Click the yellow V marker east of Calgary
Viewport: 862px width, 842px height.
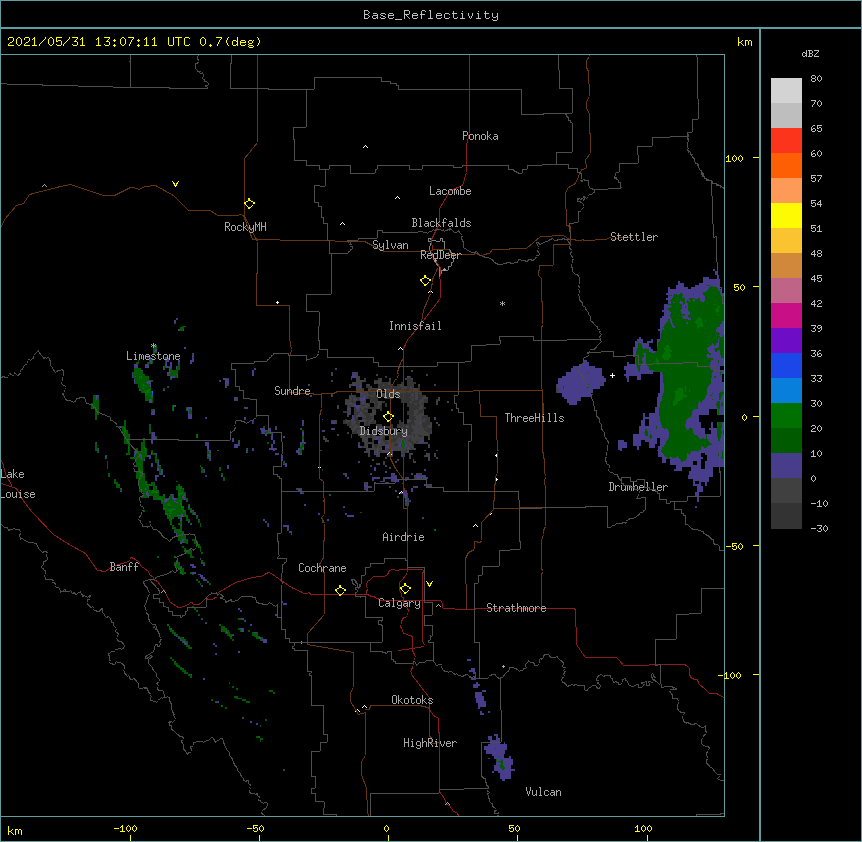coord(429,584)
